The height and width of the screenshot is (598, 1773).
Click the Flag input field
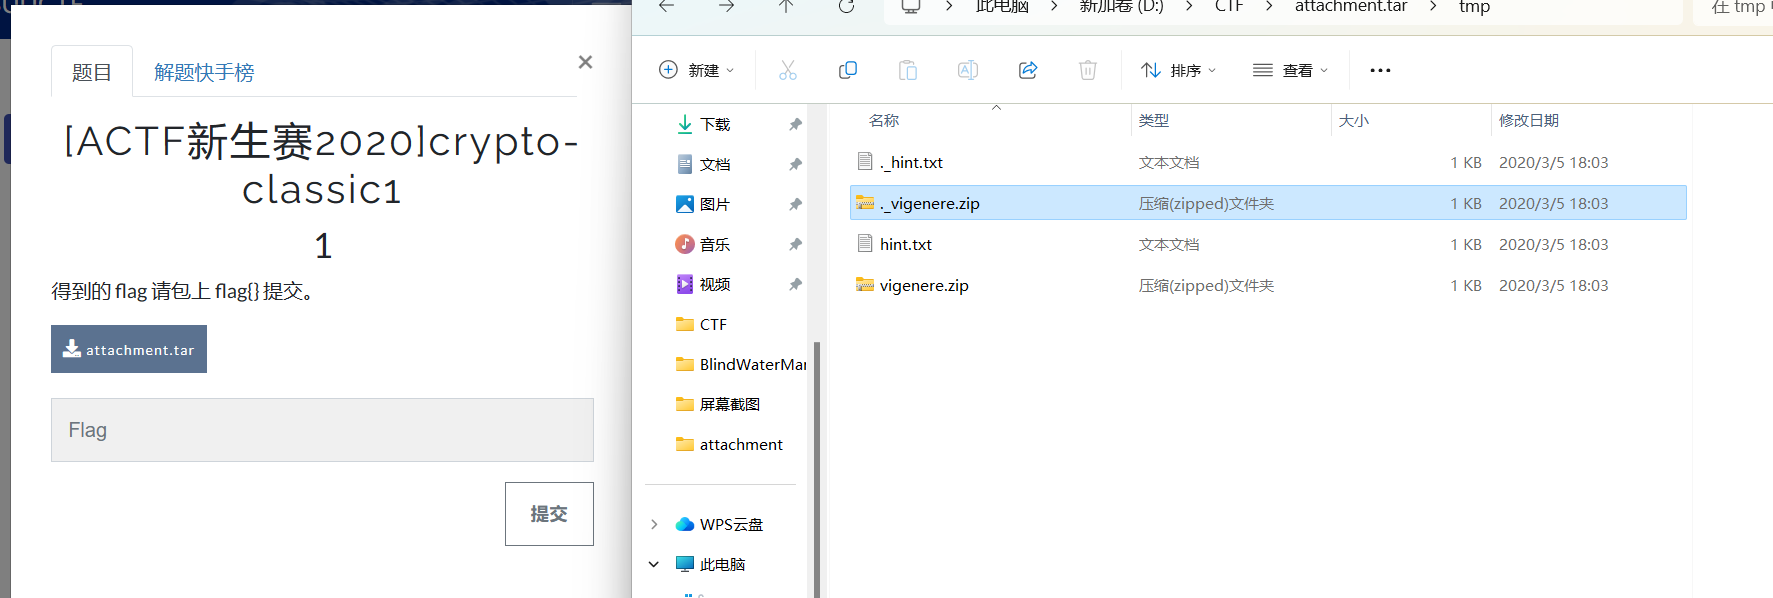tap(322, 430)
